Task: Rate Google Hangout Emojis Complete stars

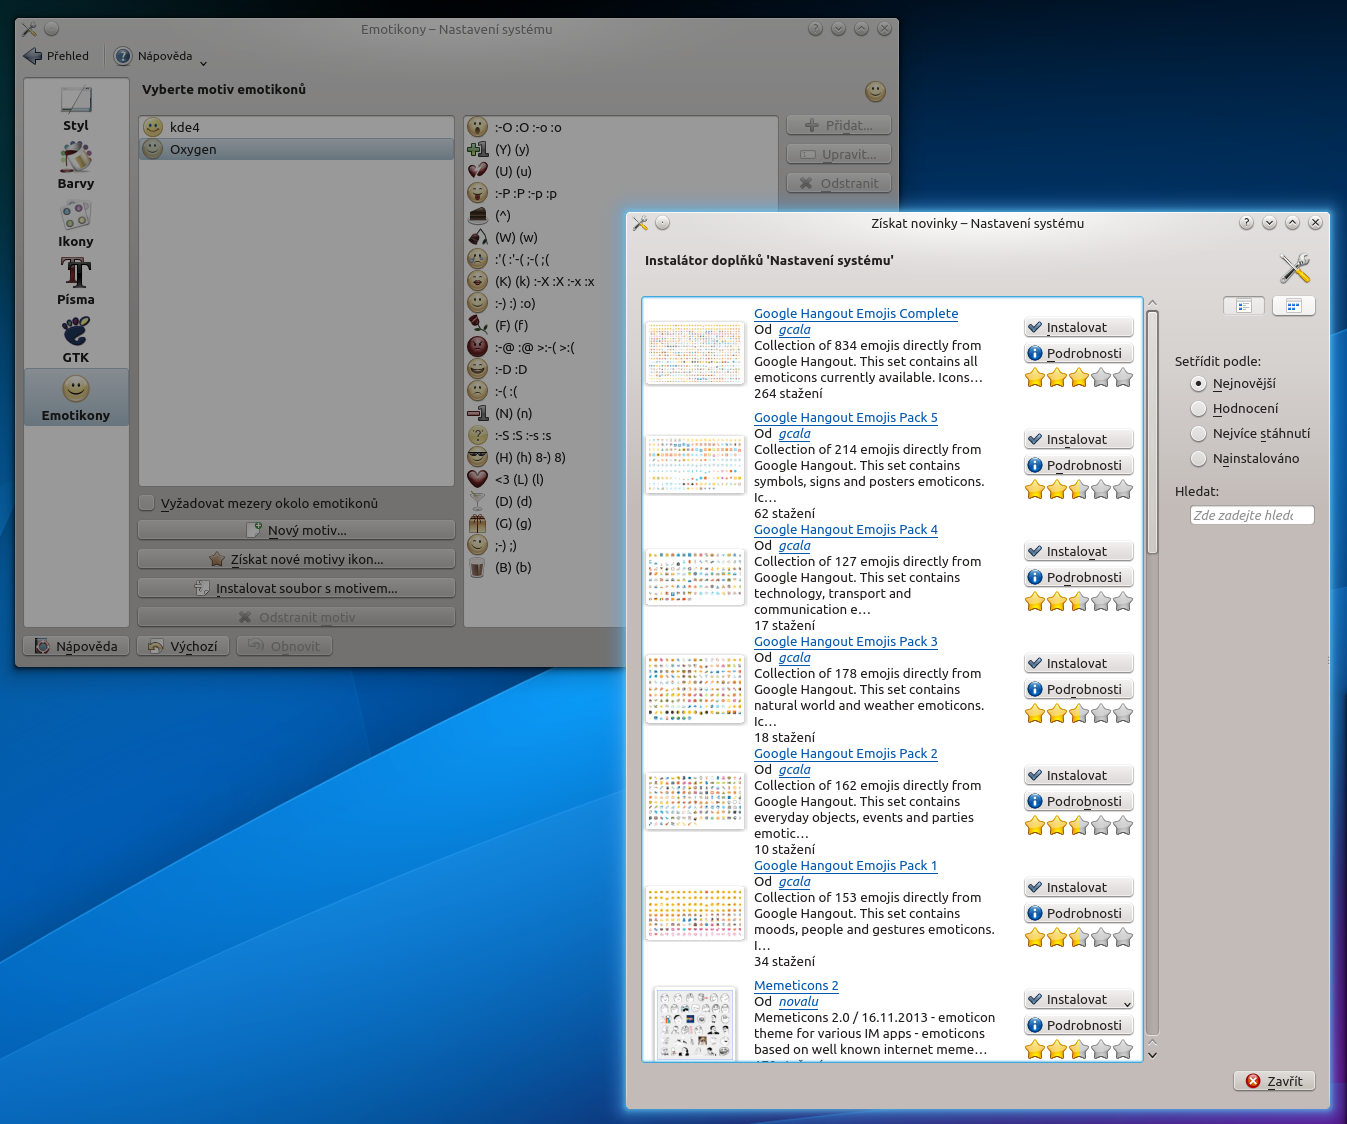Action: 1079,378
